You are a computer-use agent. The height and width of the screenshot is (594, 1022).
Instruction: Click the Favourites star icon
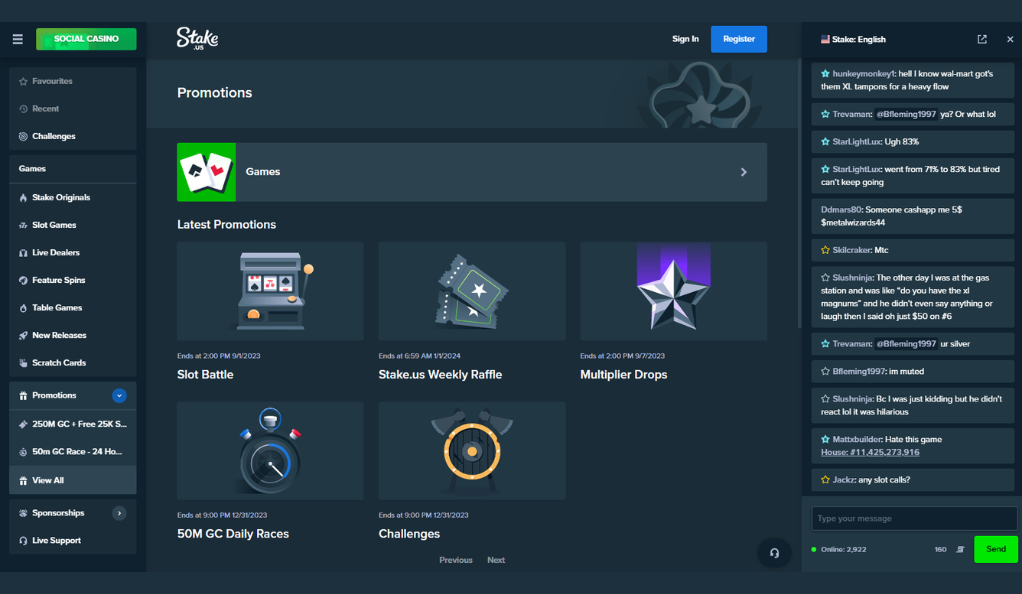point(23,82)
